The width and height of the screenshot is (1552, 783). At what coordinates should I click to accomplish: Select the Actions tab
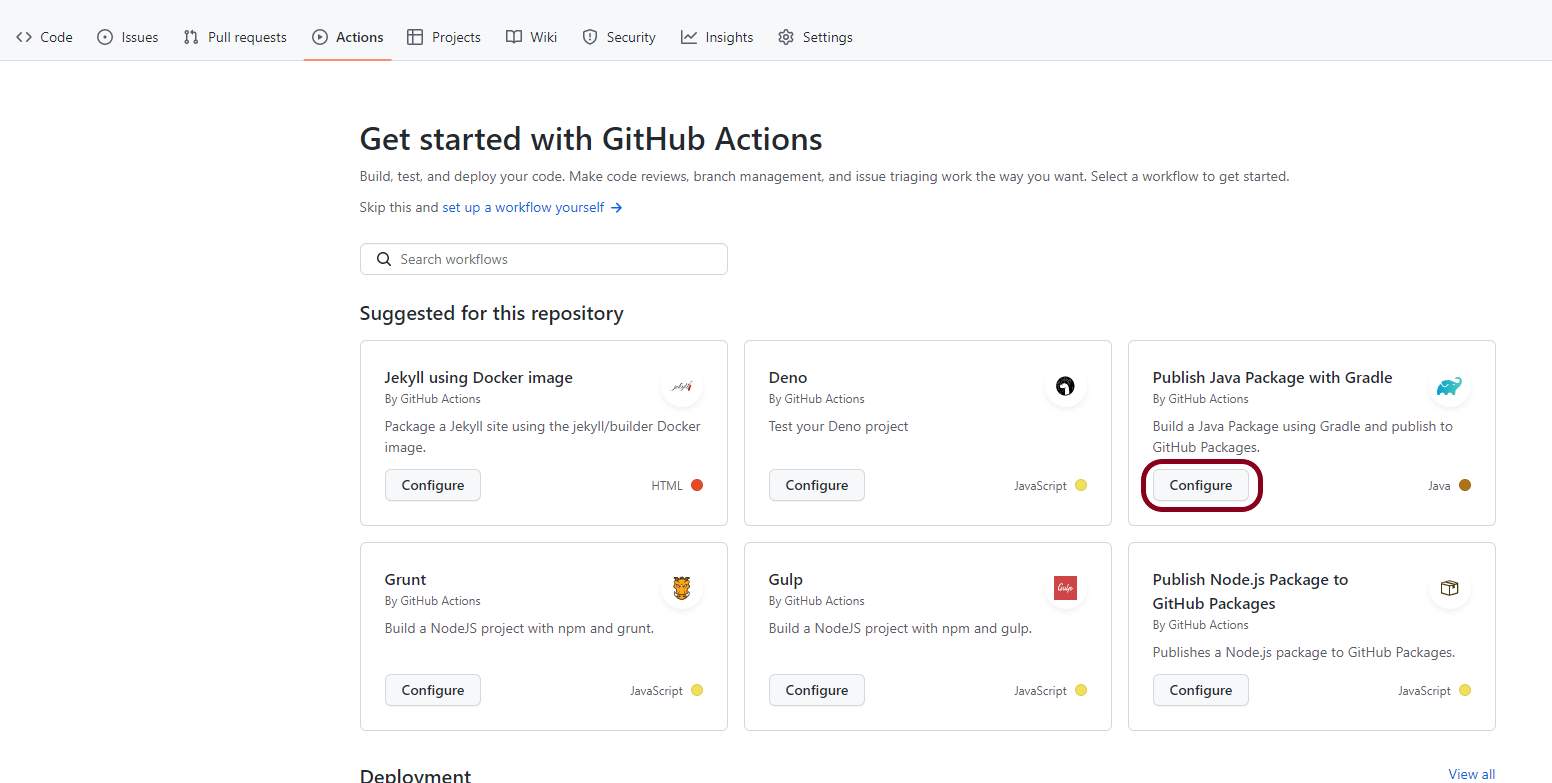point(348,37)
